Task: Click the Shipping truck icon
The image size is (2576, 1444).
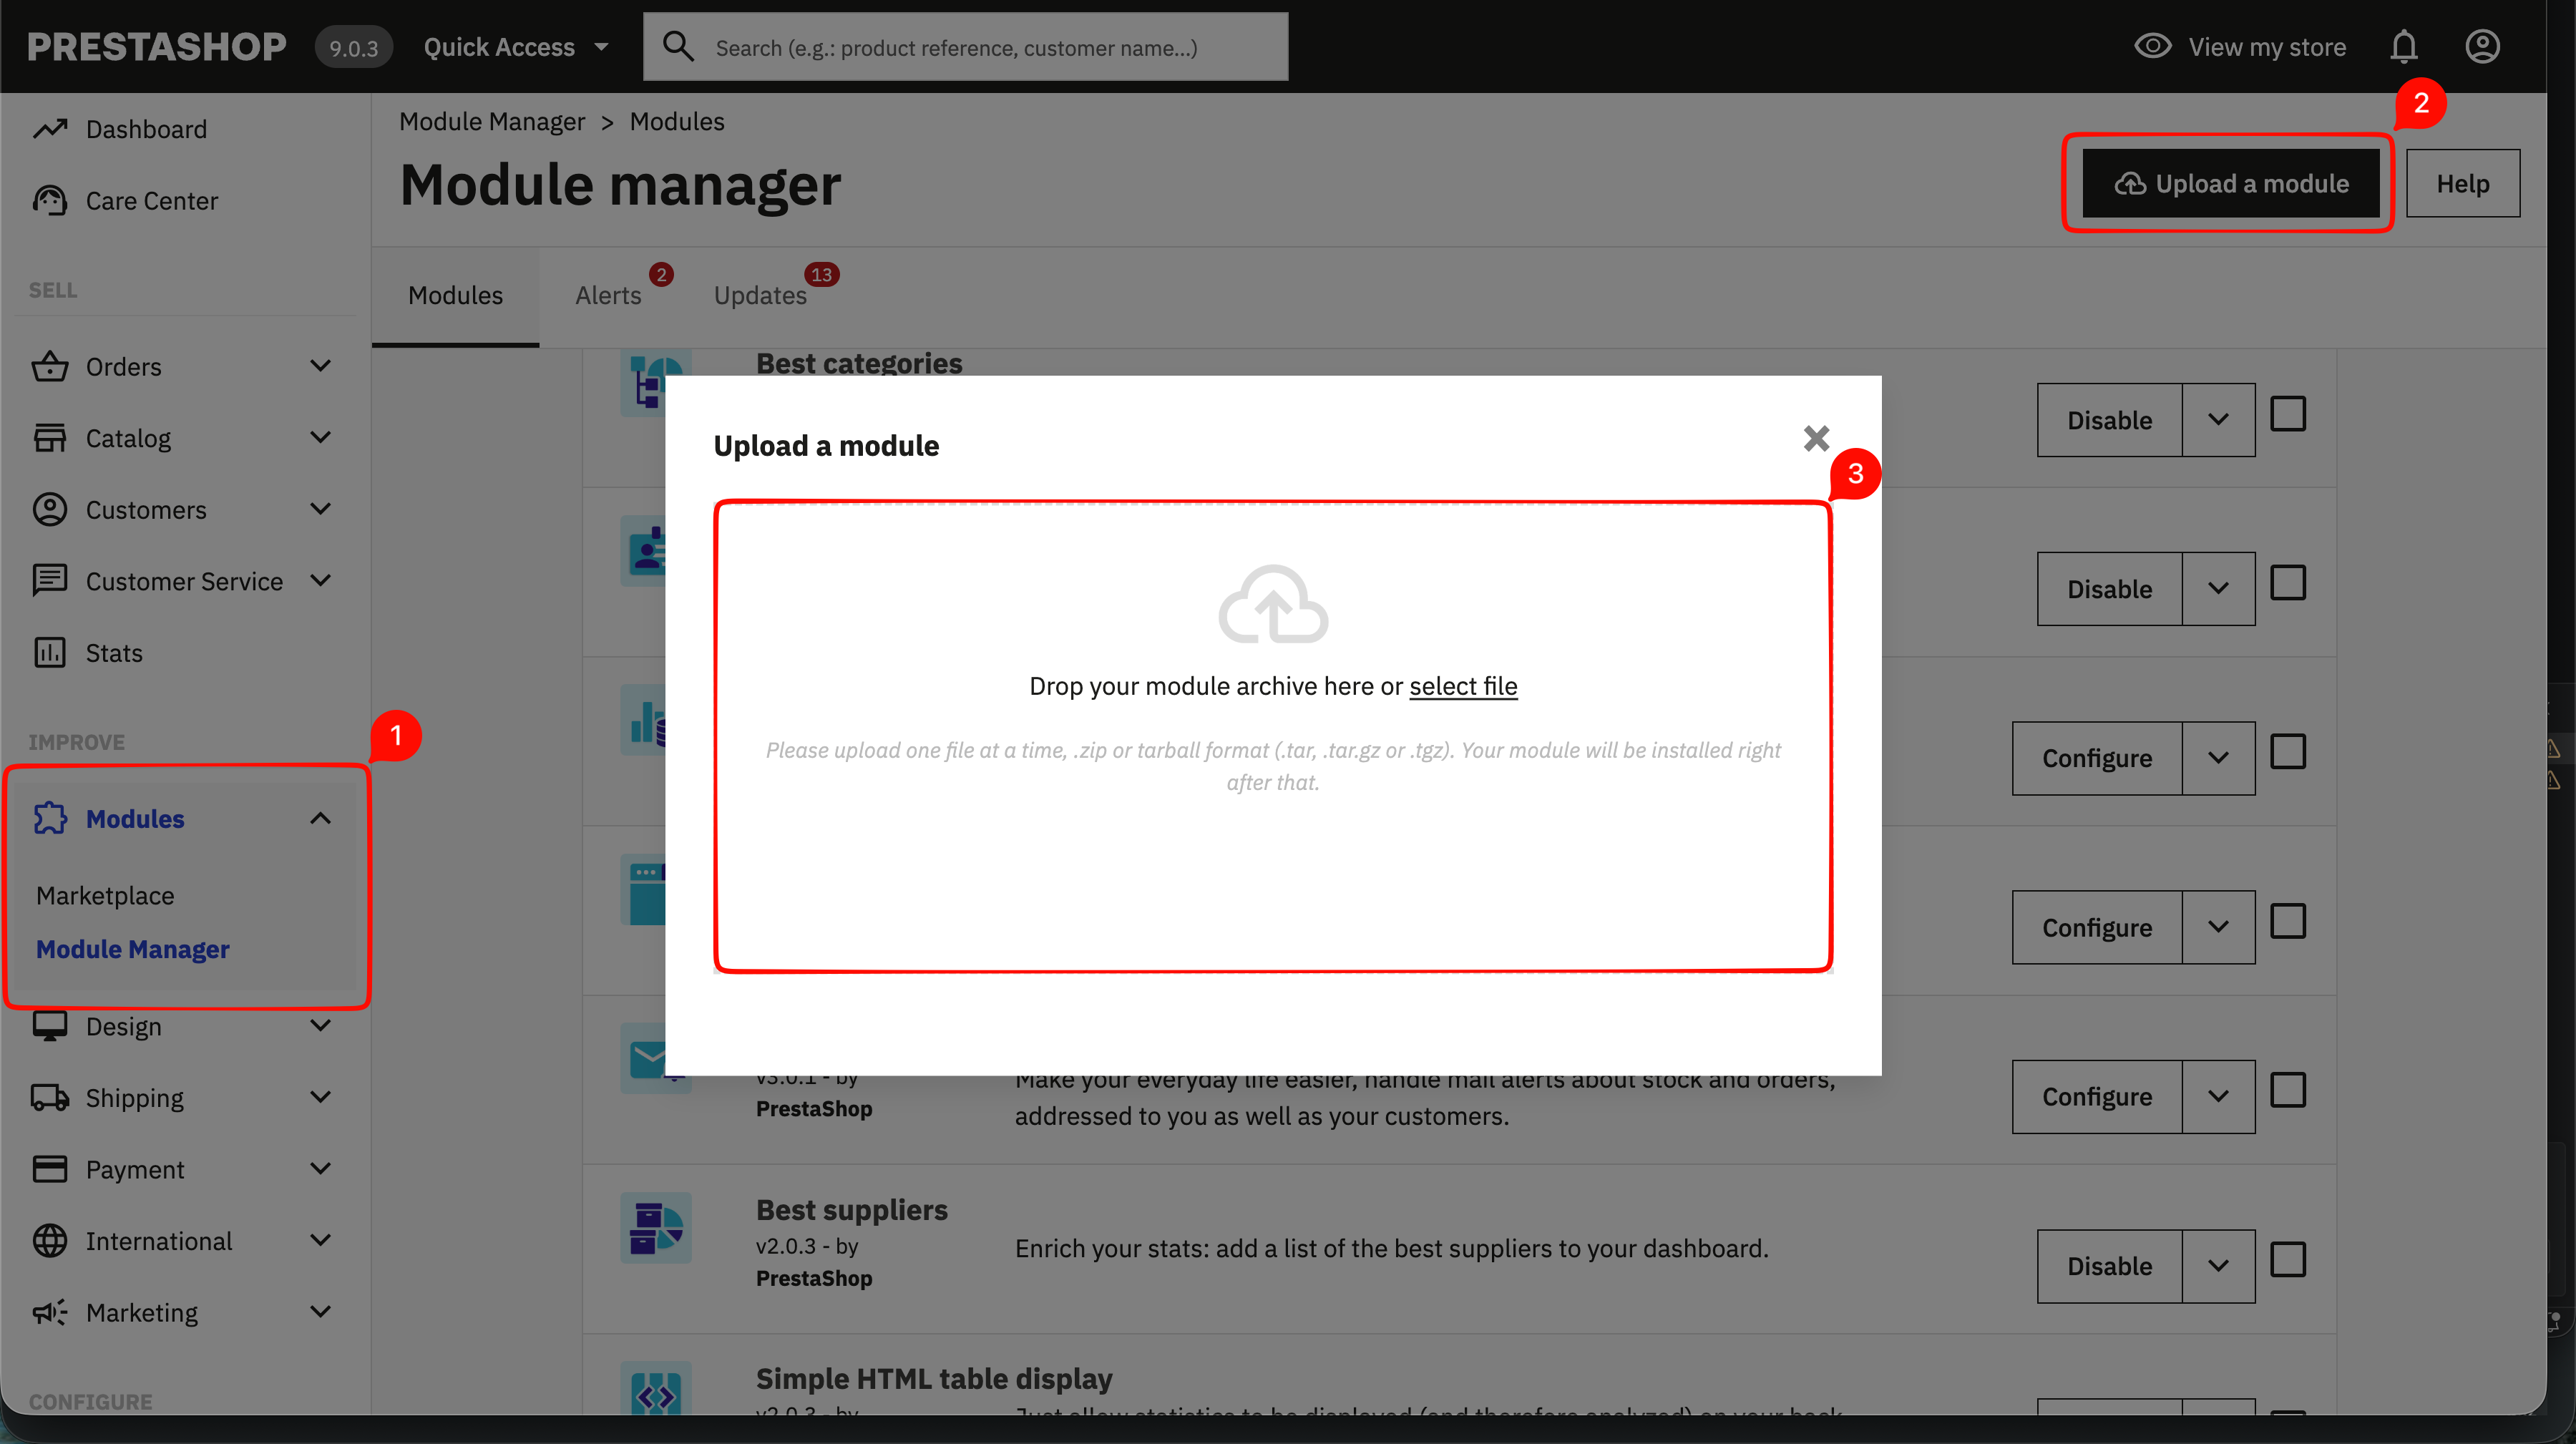Action: (50, 1098)
